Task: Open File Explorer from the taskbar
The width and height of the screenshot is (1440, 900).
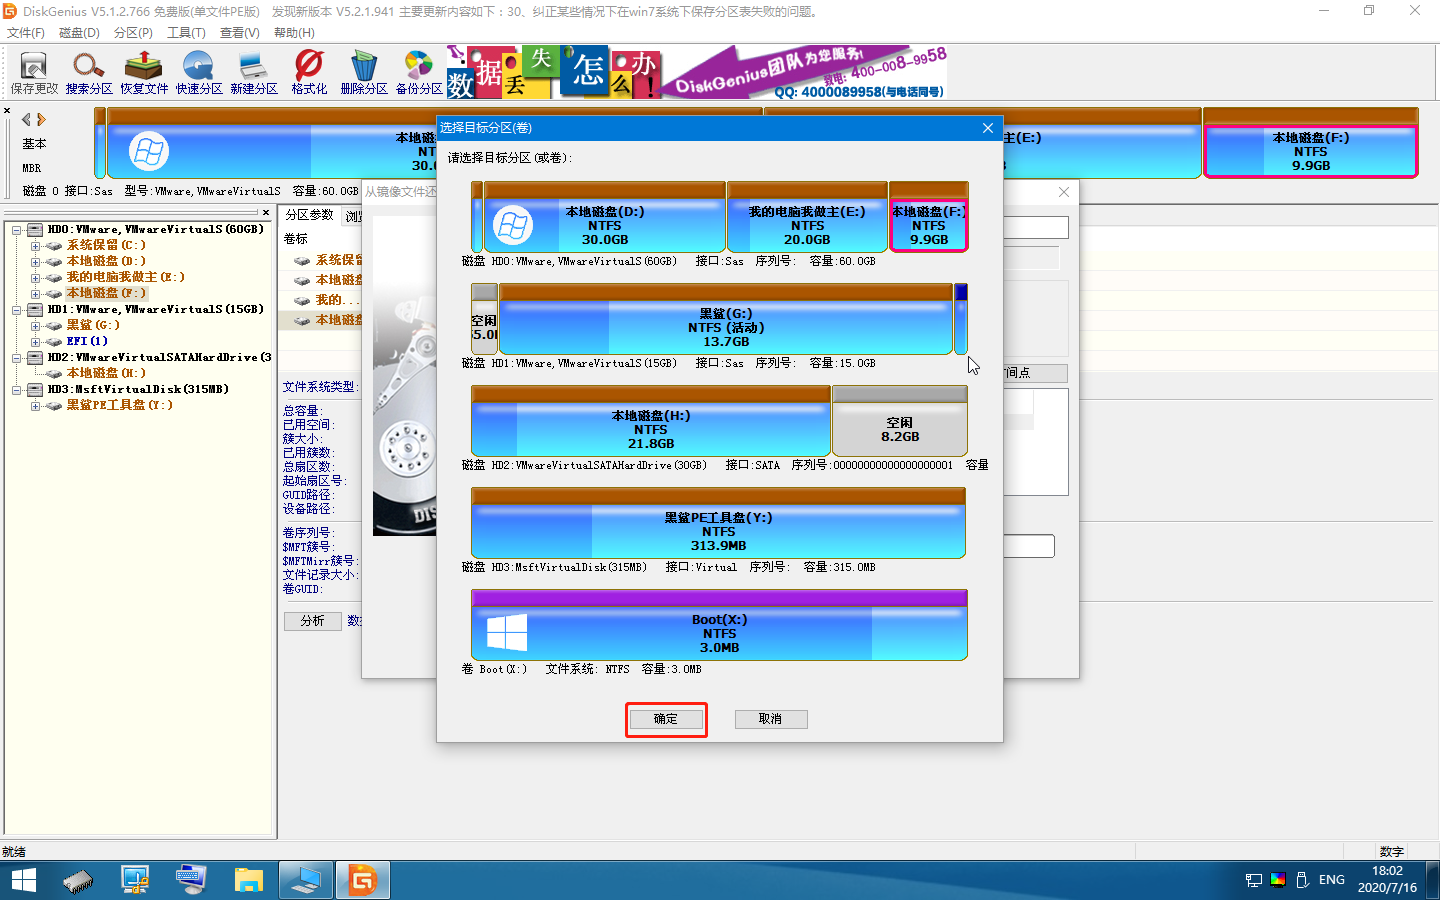Action: click(248, 880)
